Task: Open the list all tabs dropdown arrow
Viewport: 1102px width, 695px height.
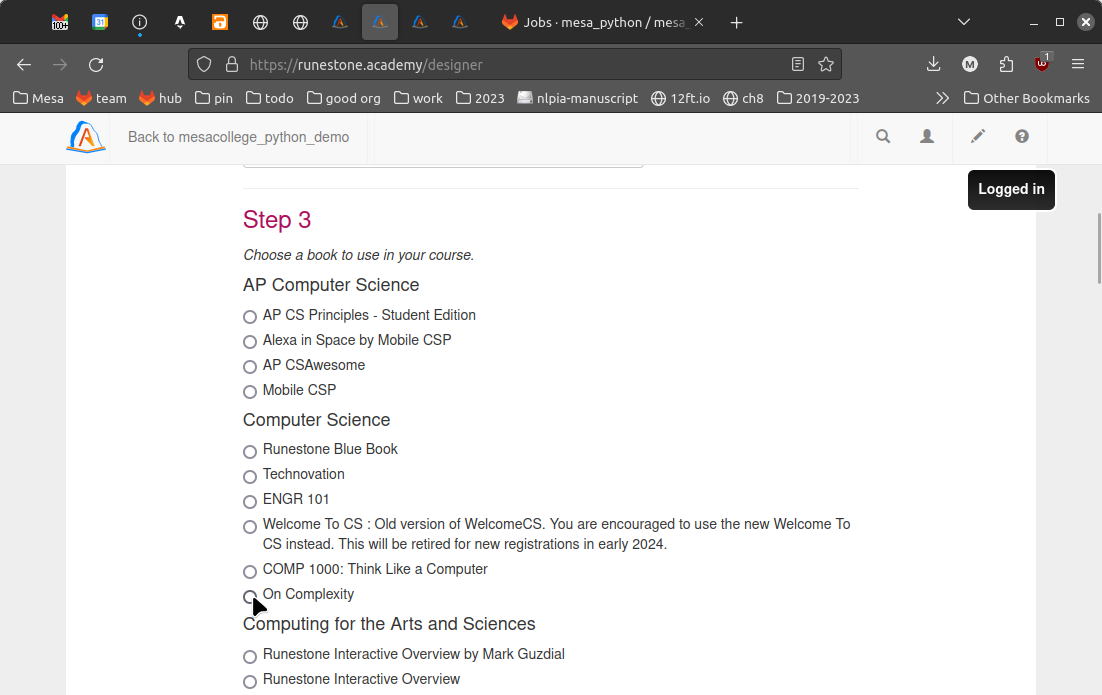Action: (964, 22)
